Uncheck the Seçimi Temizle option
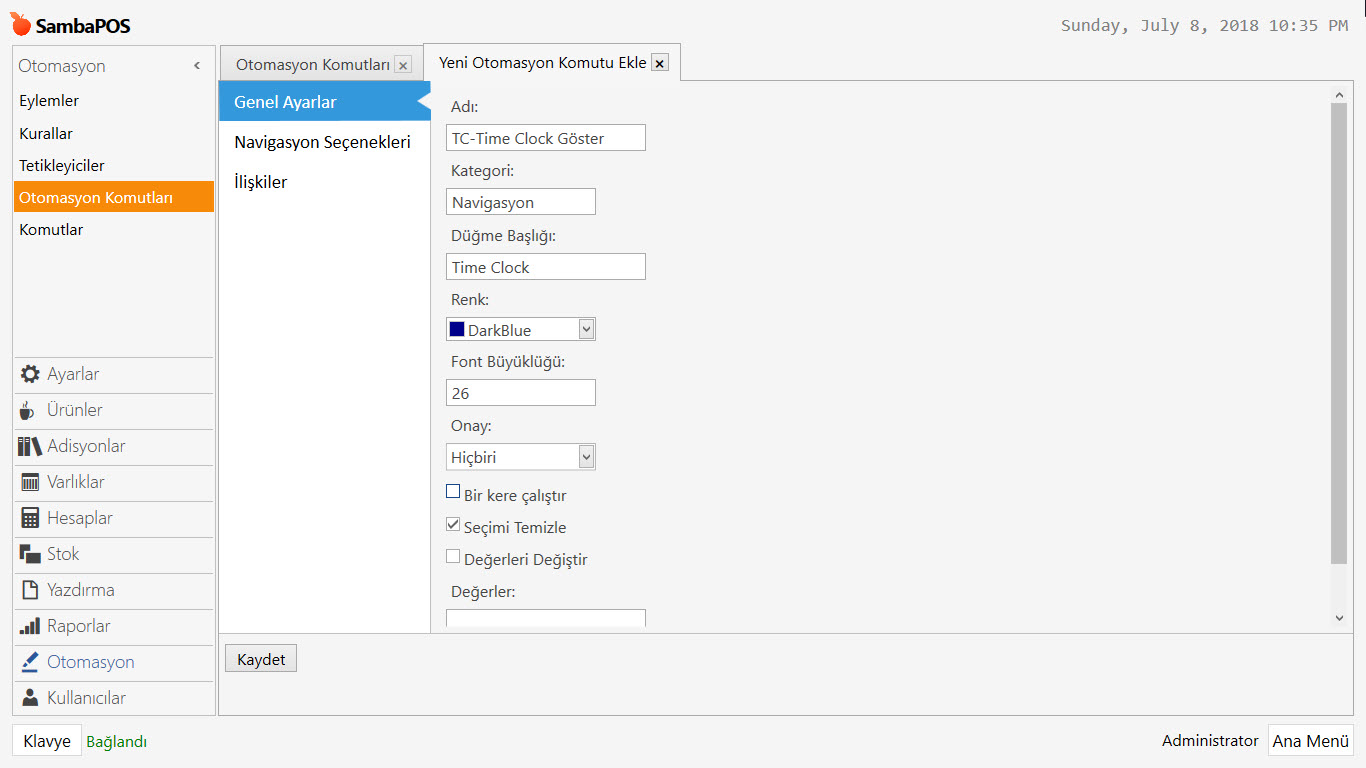Screen dimensions: 1366x768 [453, 523]
